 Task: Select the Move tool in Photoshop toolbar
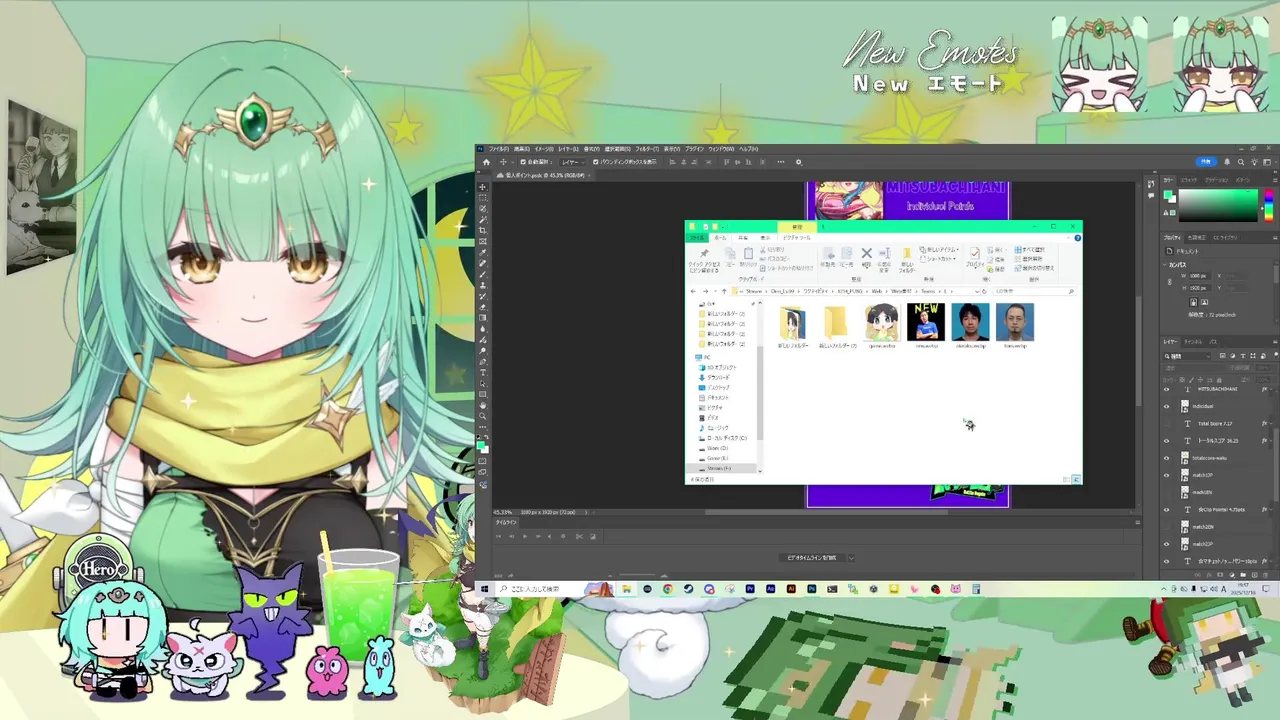coord(483,187)
